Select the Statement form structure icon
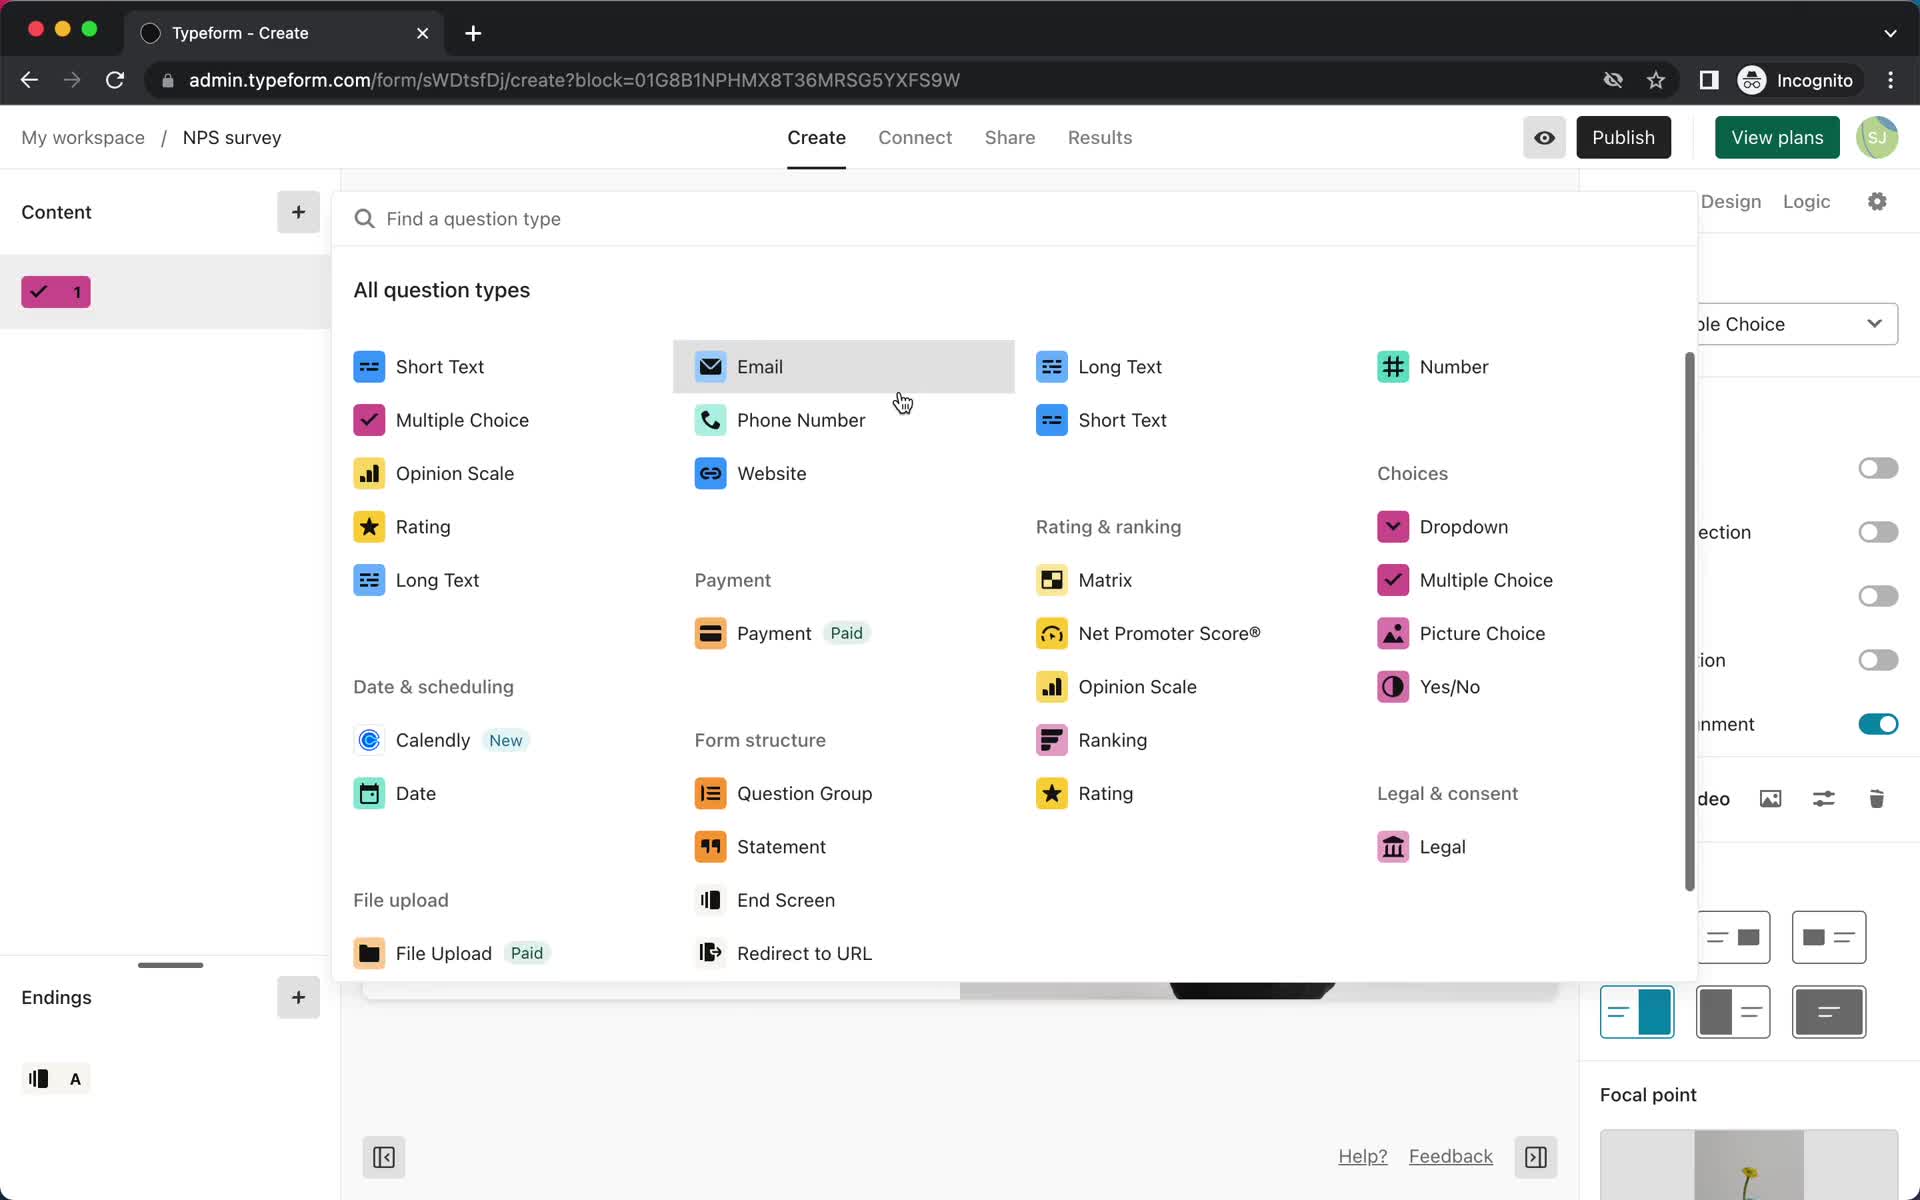The height and width of the screenshot is (1200, 1920). [709, 846]
